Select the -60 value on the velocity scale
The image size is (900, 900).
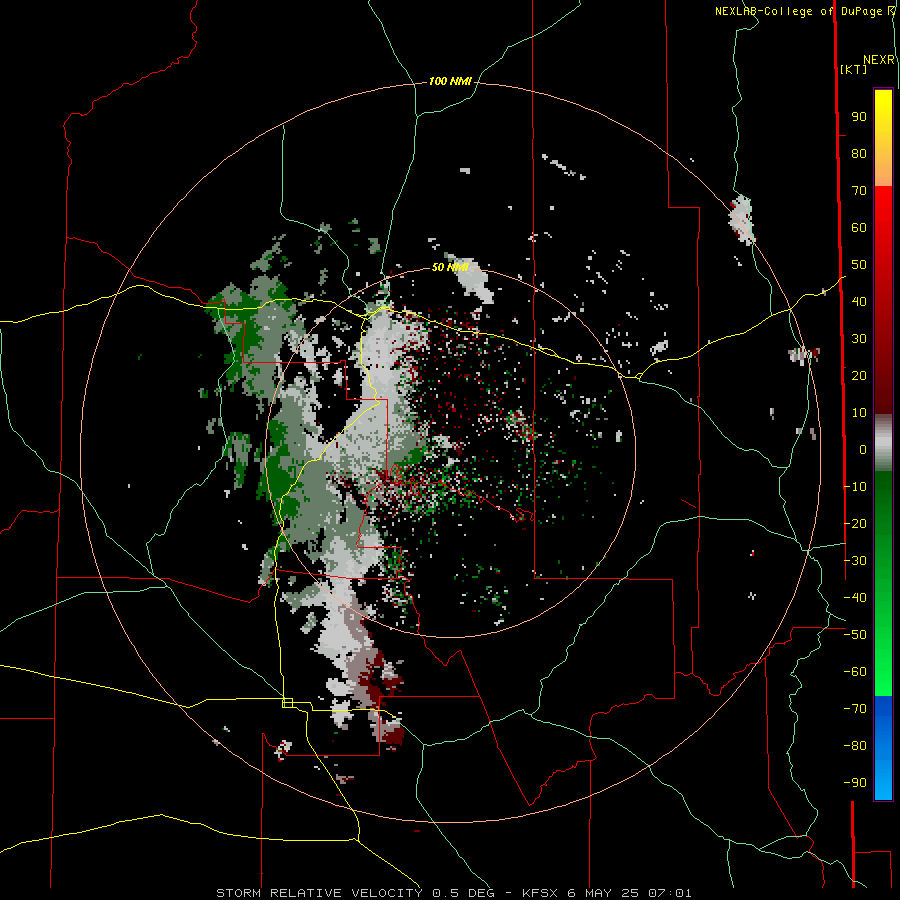(855, 672)
